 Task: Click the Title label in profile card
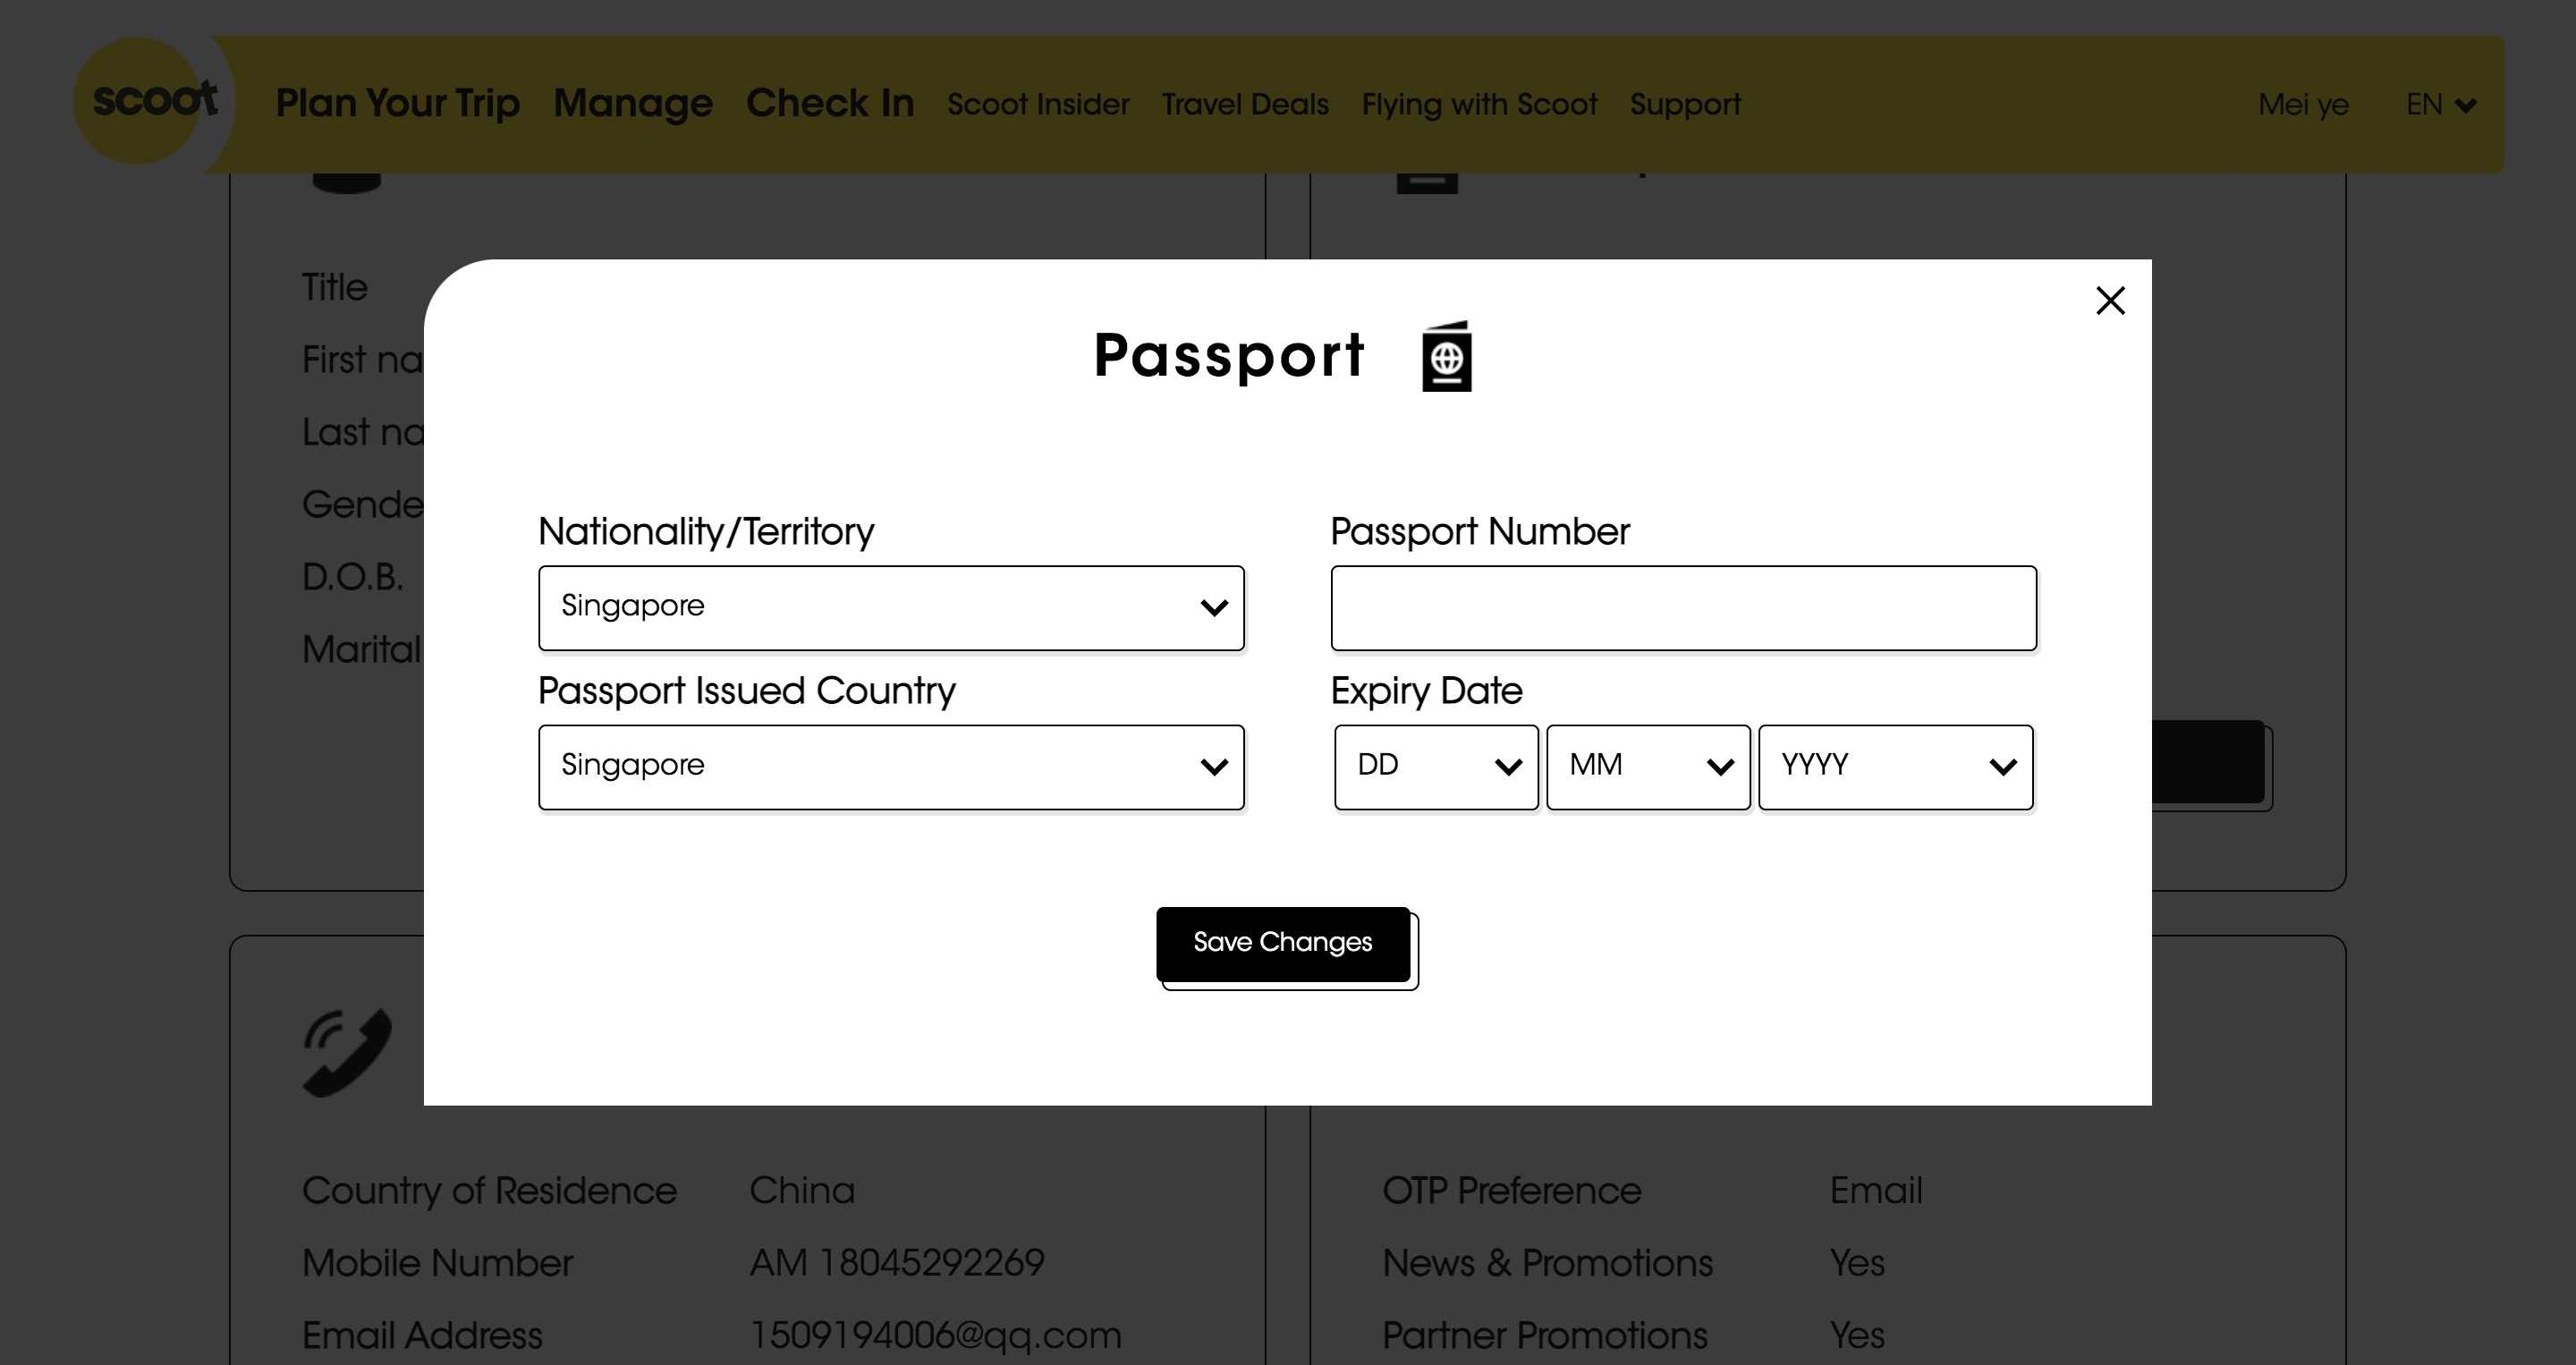[335, 287]
